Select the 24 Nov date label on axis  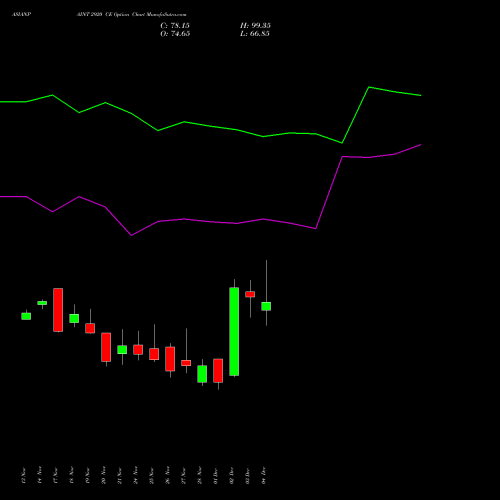click(x=136, y=475)
